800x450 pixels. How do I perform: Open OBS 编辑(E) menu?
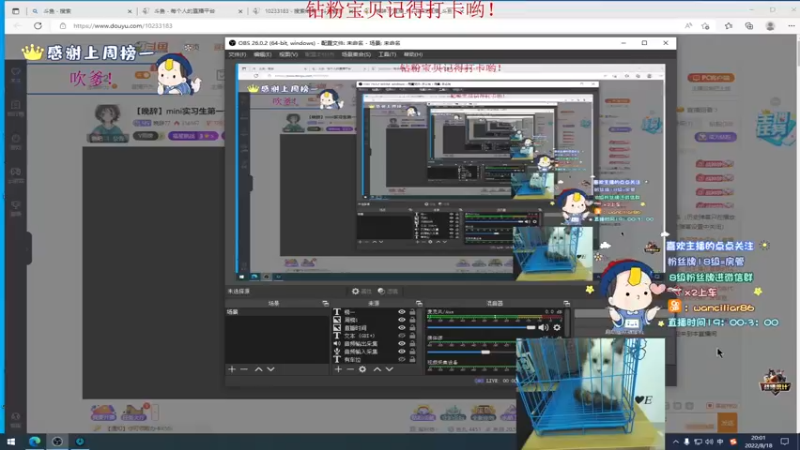click(262, 54)
